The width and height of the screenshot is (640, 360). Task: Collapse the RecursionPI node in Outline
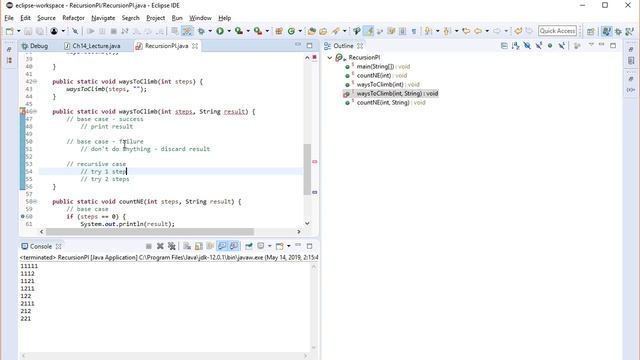[x=330, y=58]
